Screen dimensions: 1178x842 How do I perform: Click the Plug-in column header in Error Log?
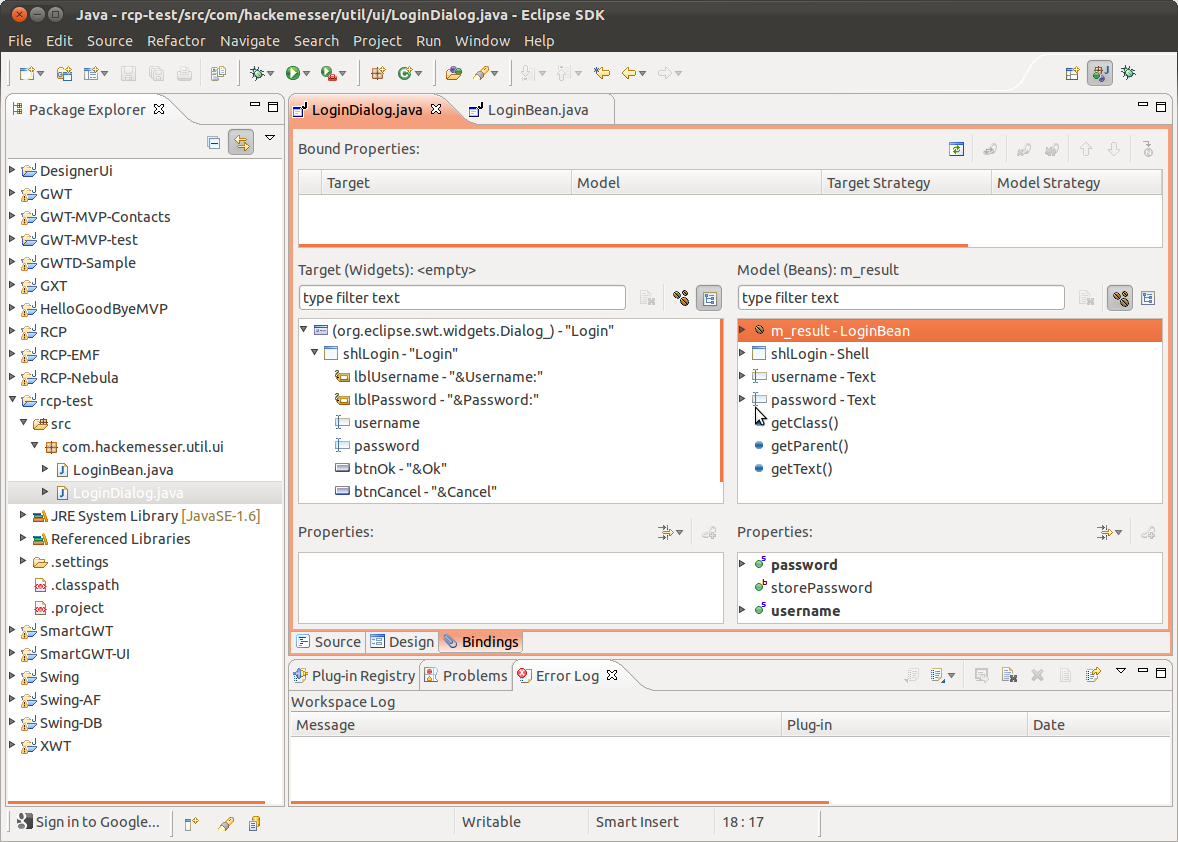[x=905, y=725]
